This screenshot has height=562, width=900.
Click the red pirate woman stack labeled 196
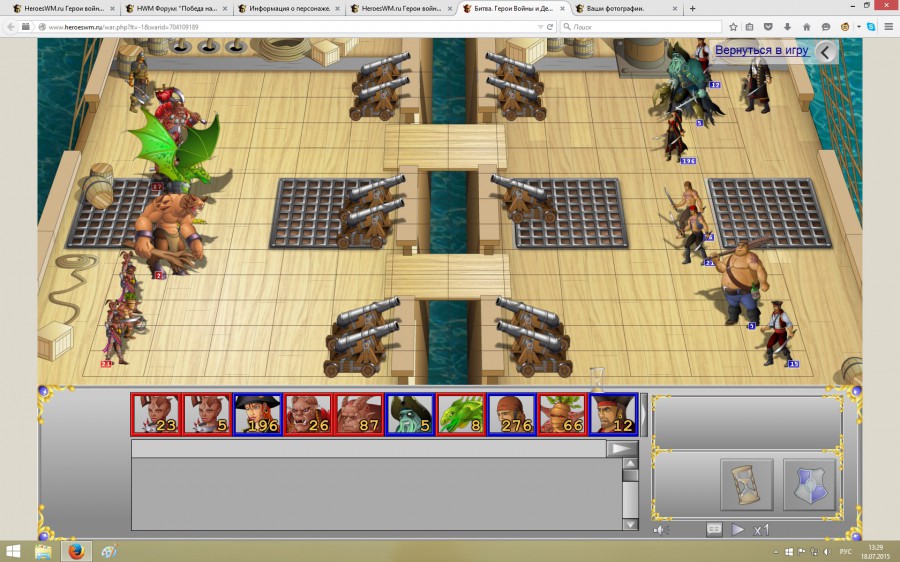(x=676, y=138)
